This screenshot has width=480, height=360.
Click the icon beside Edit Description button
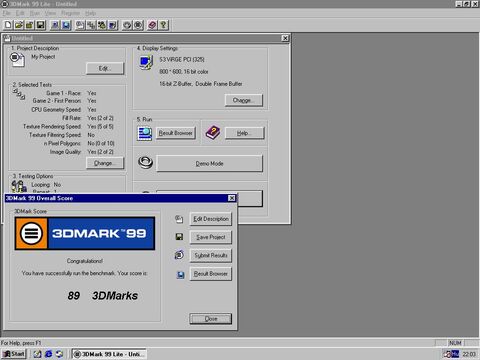point(179,219)
